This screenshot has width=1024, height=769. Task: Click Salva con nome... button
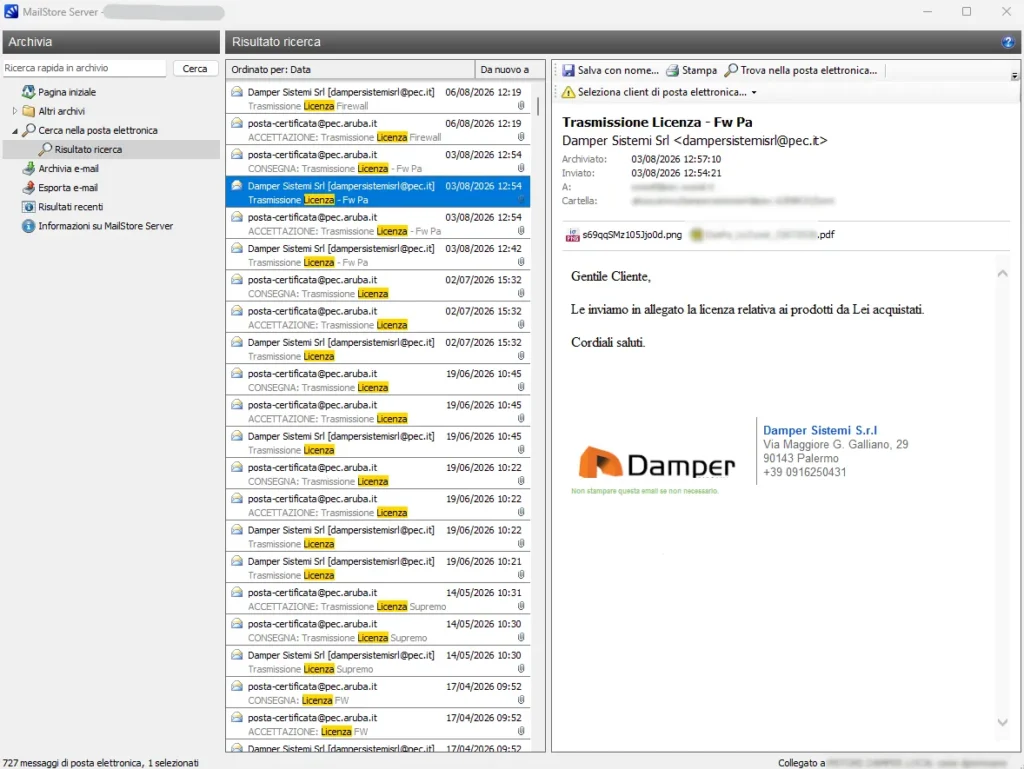coord(611,70)
